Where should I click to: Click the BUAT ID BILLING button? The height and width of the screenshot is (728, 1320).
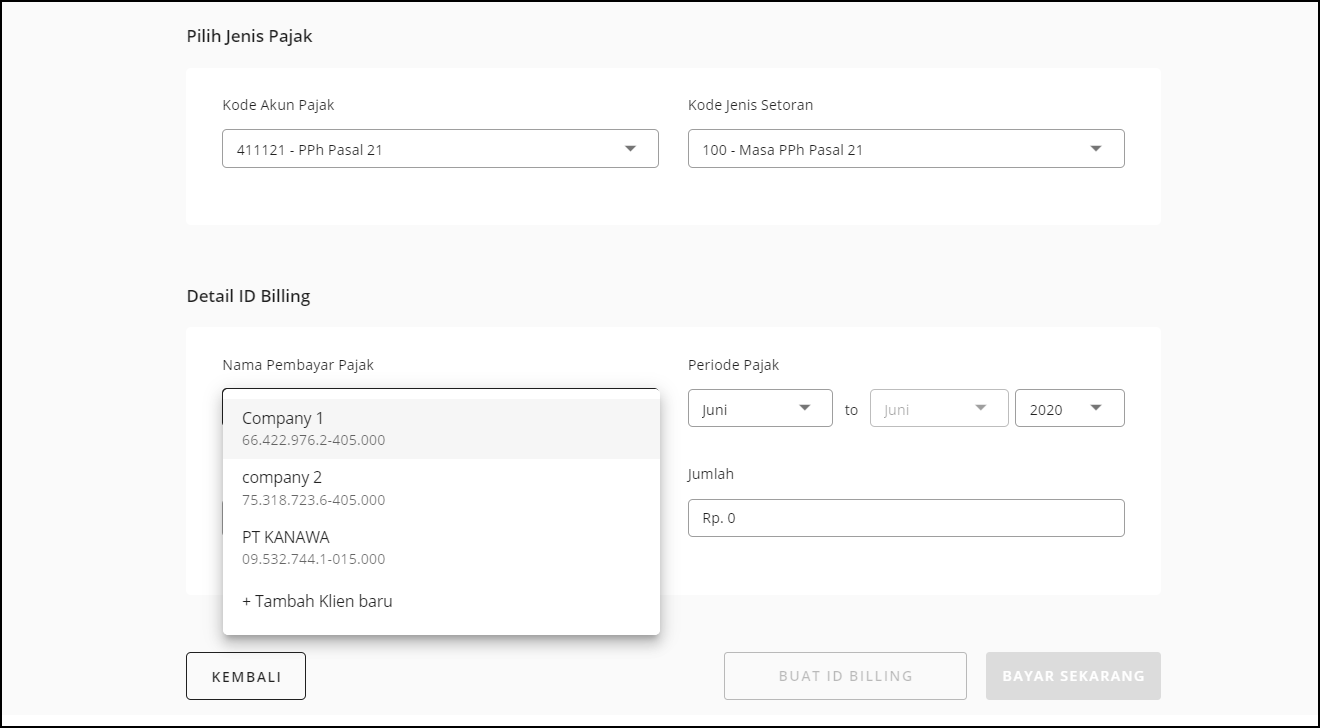(x=845, y=676)
